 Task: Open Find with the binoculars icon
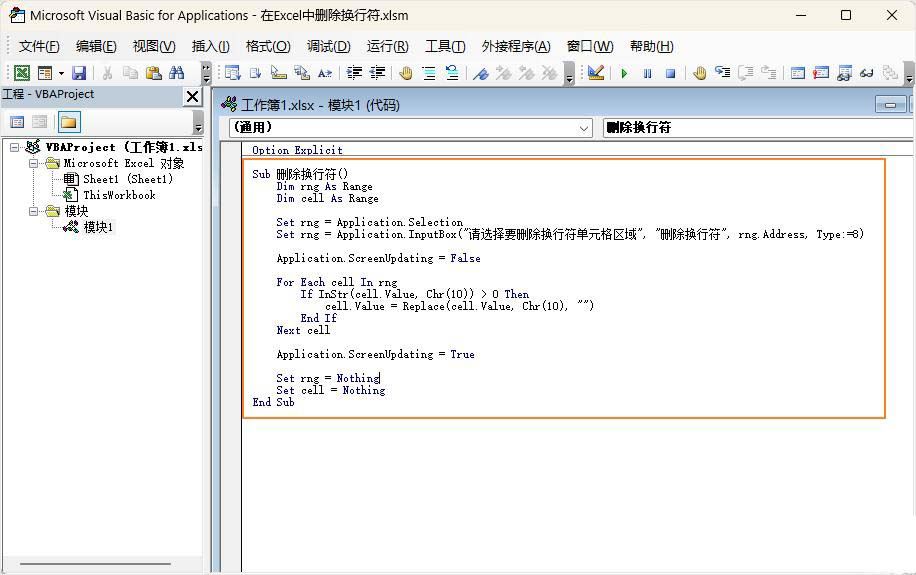click(x=176, y=72)
